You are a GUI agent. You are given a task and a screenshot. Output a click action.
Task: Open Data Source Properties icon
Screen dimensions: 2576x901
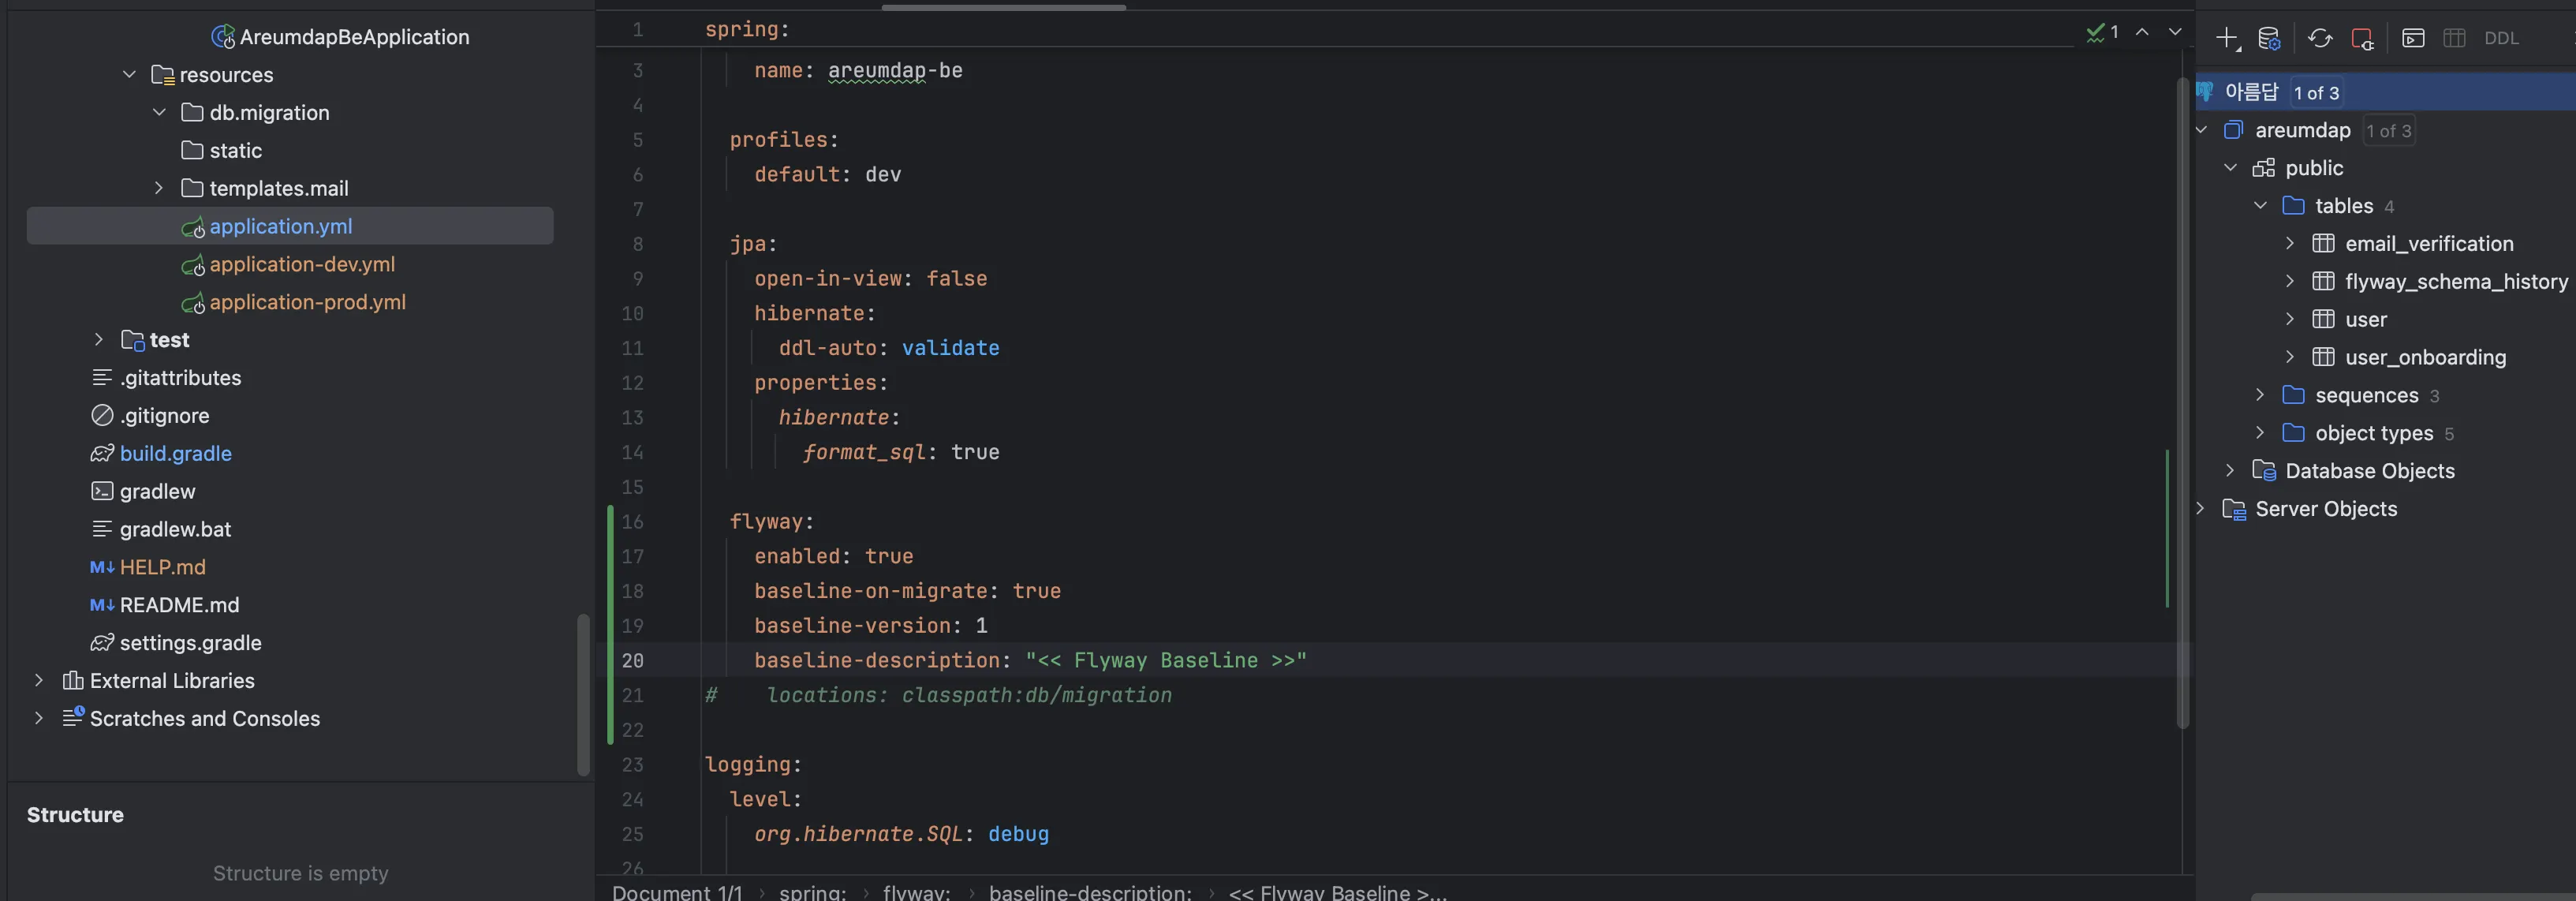[x=2269, y=38]
